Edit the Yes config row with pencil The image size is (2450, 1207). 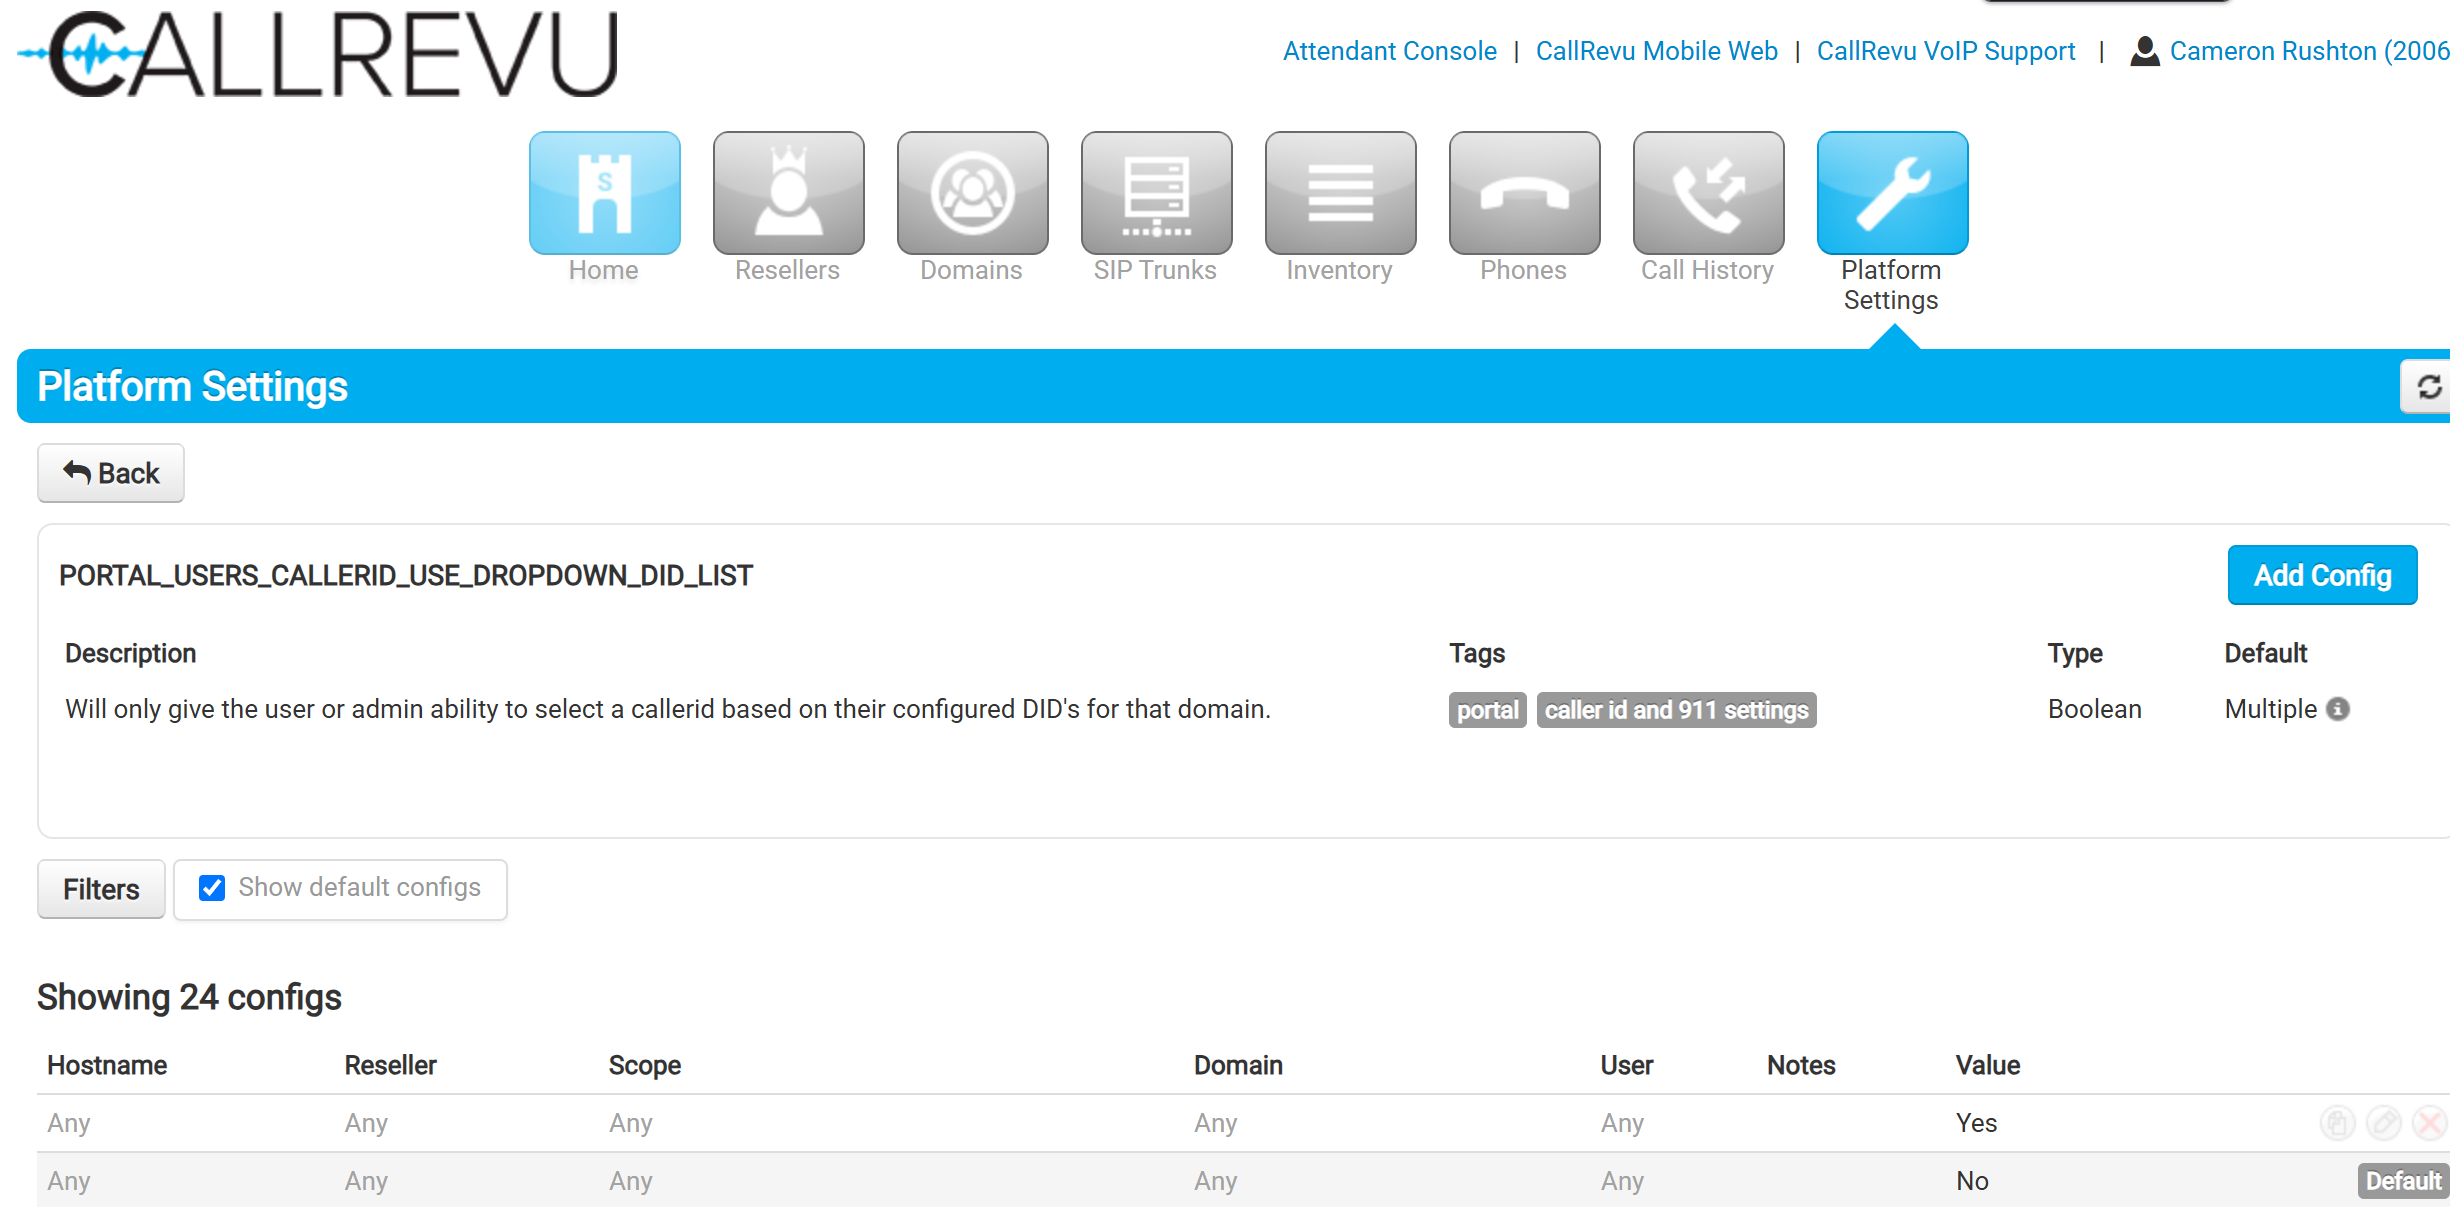(2384, 1123)
